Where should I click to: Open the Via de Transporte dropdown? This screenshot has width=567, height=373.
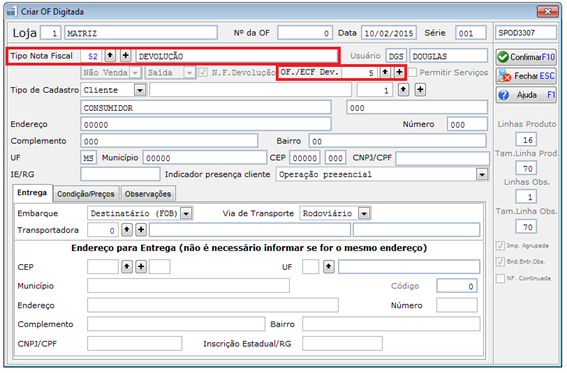364,214
